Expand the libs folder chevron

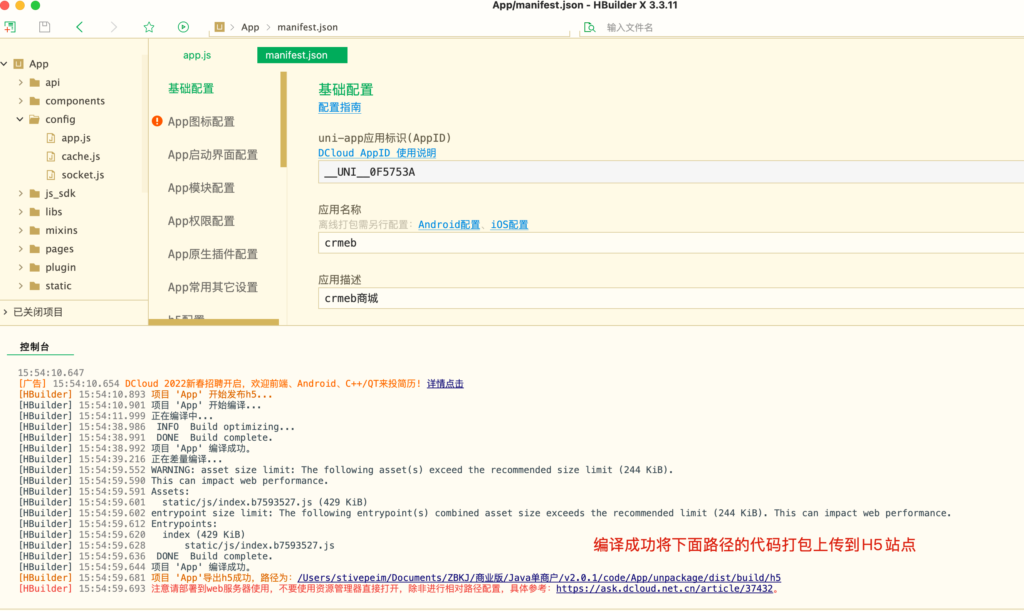click(20, 212)
